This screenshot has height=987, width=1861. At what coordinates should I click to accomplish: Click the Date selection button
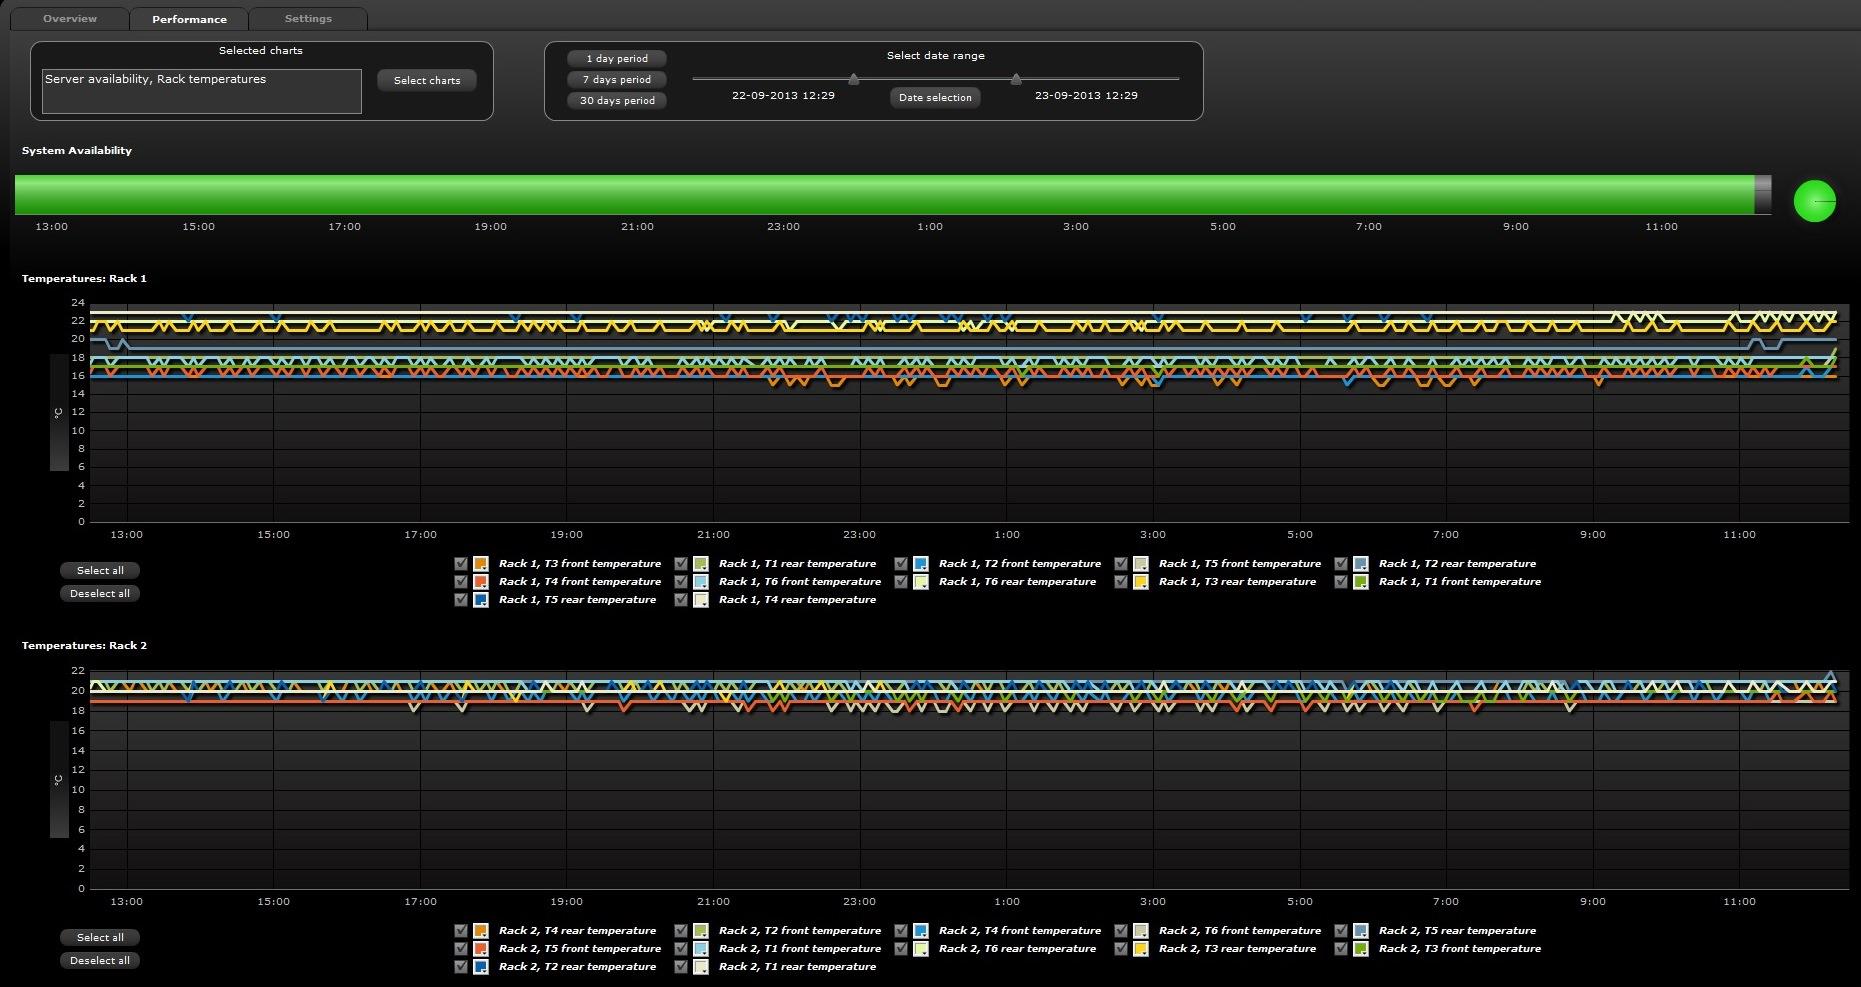[x=935, y=97]
